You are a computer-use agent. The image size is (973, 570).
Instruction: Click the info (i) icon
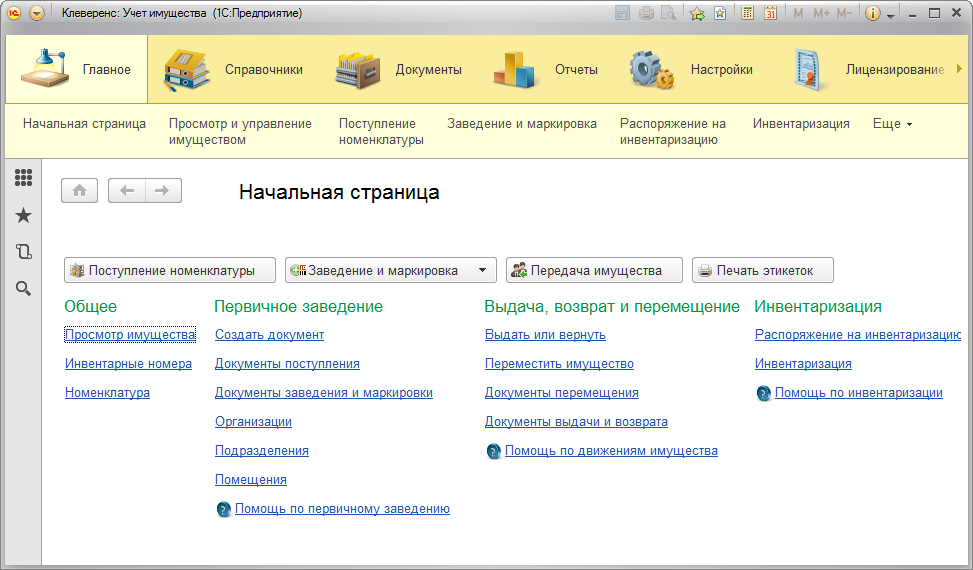[872, 13]
